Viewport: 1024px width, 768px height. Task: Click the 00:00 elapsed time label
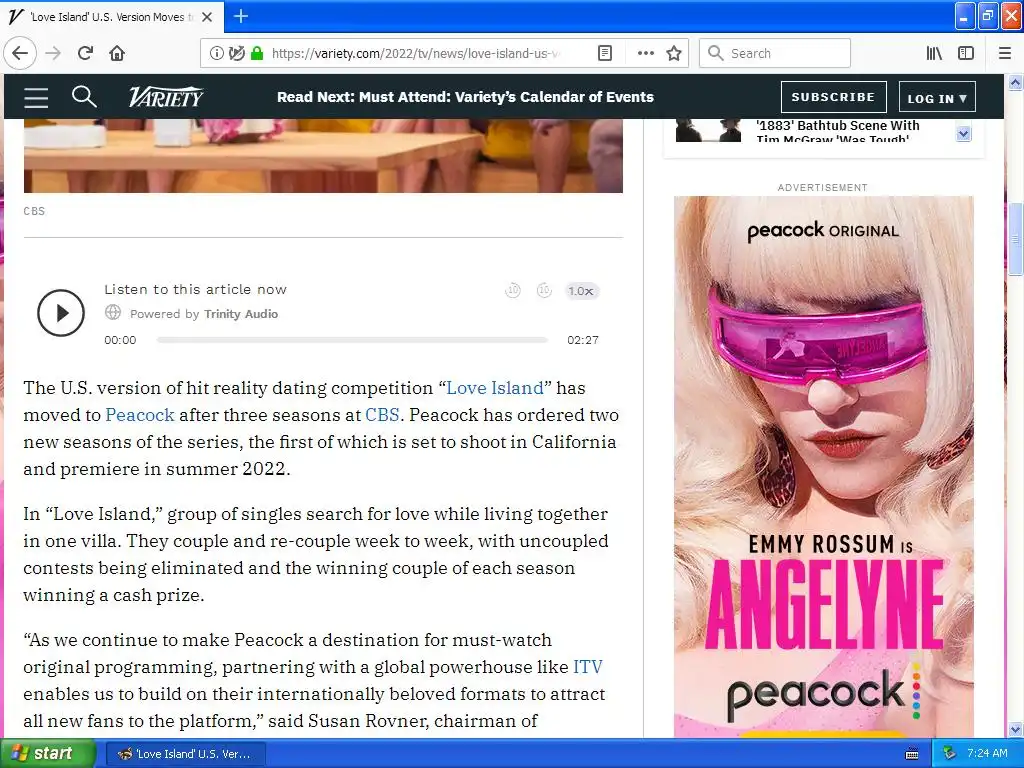(x=120, y=340)
